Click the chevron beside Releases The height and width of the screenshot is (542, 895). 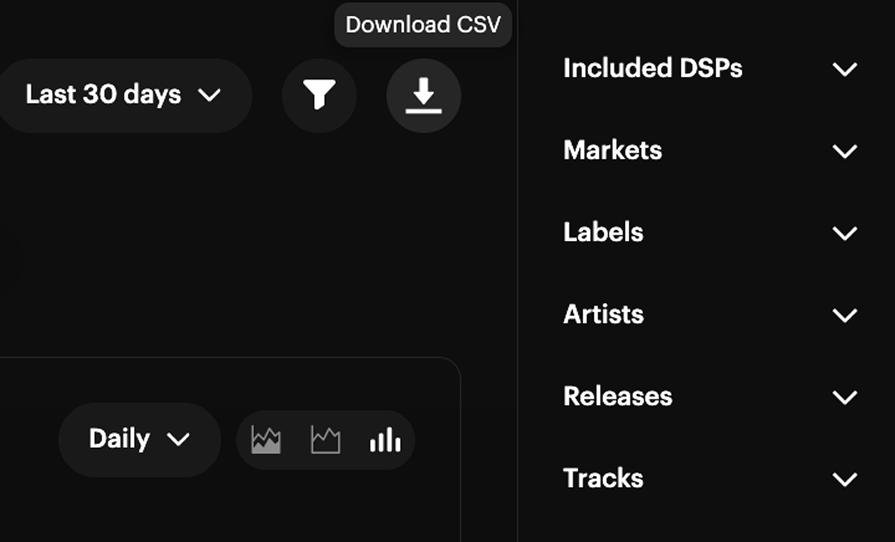pyautogui.click(x=845, y=398)
